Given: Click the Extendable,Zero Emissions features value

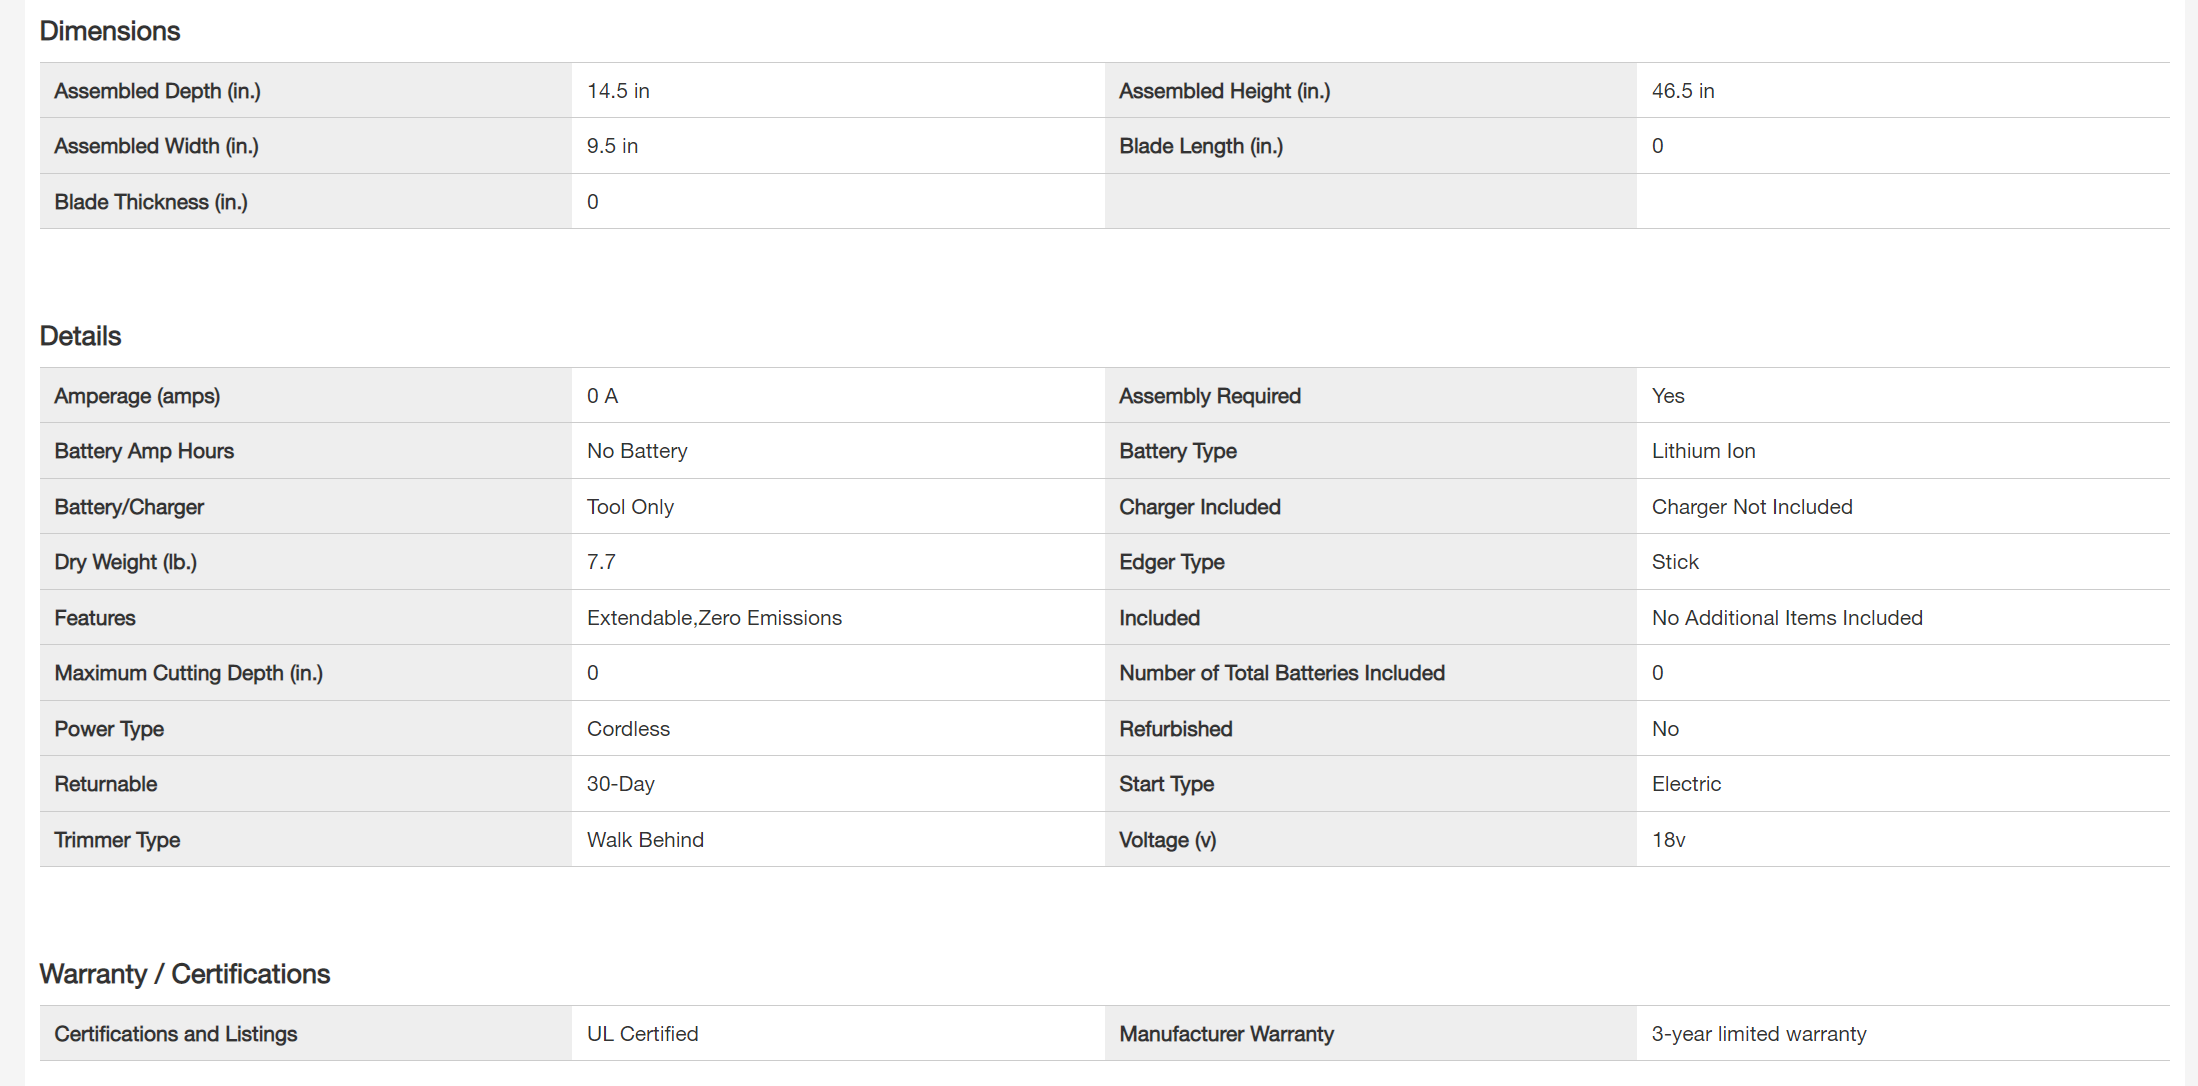Looking at the screenshot, I should click(714, 618).
